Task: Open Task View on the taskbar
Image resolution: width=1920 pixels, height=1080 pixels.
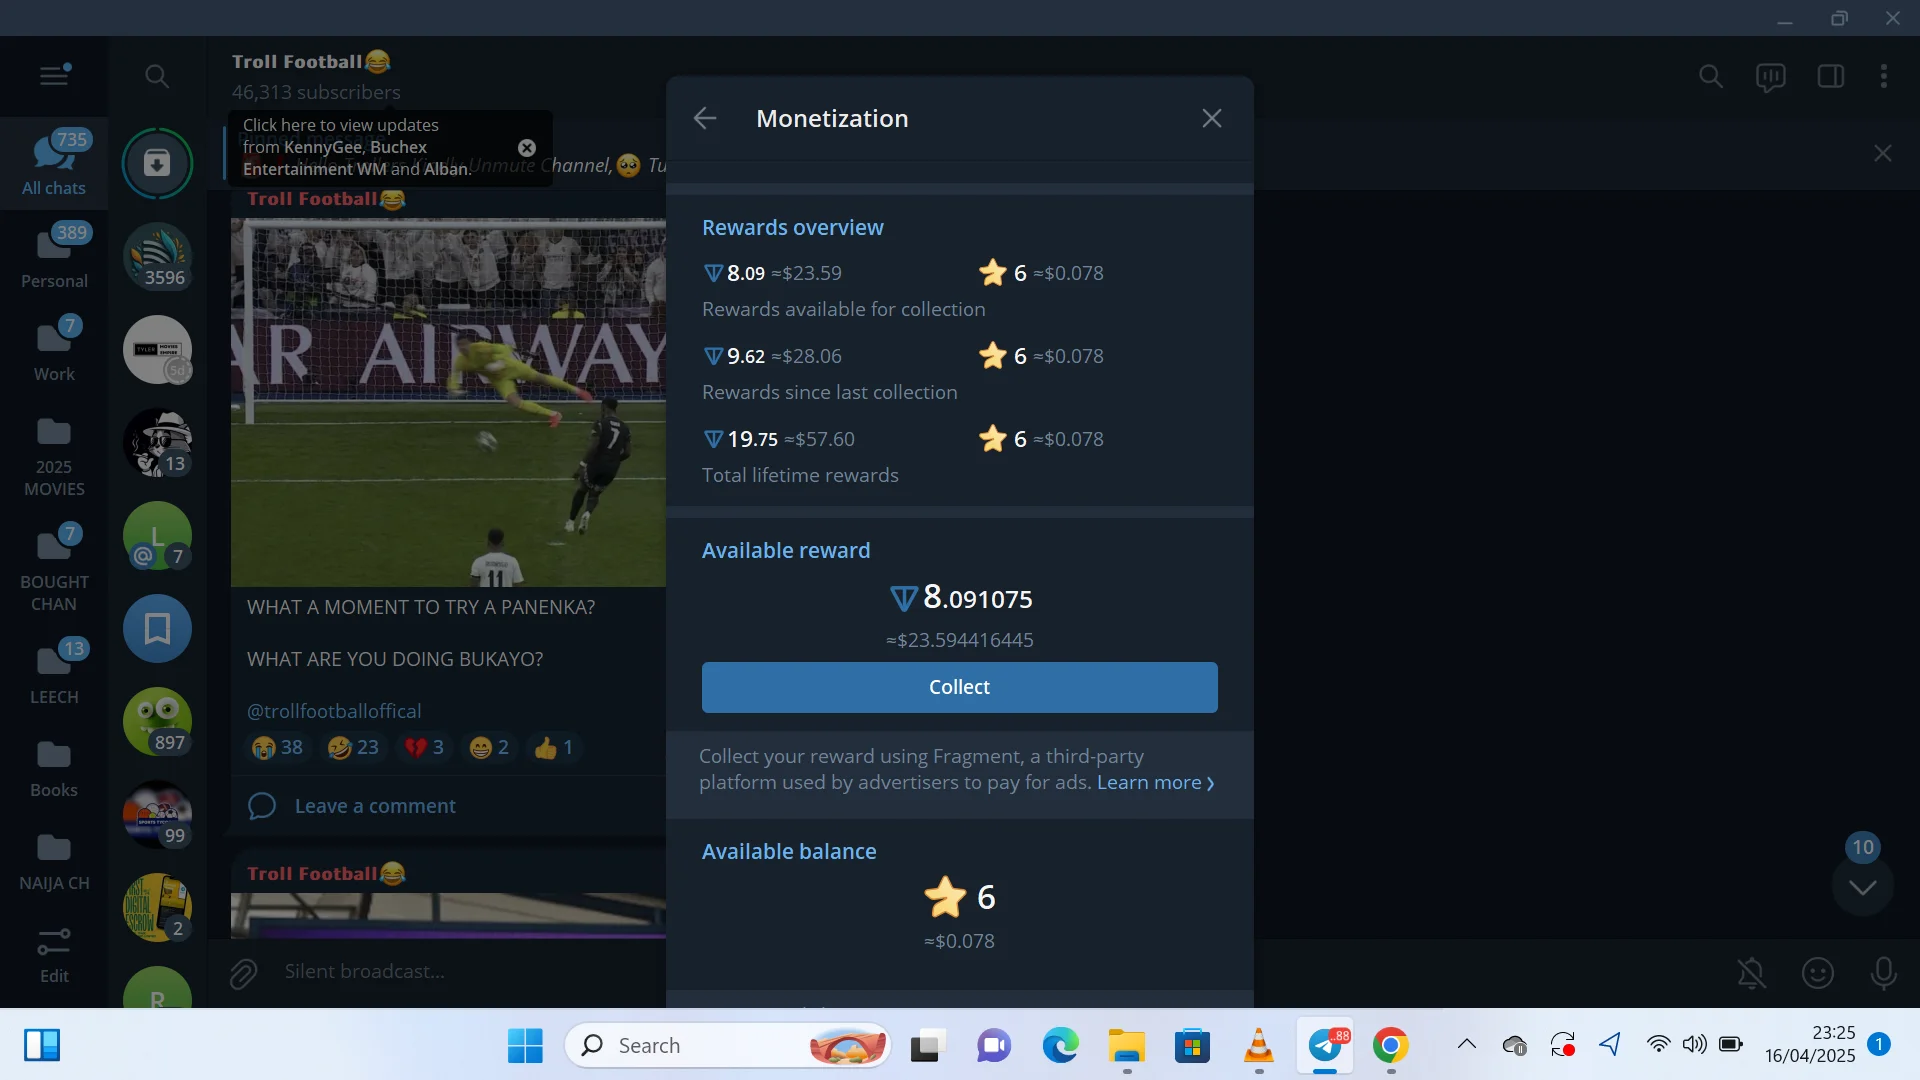Action: pos(928,1046)
